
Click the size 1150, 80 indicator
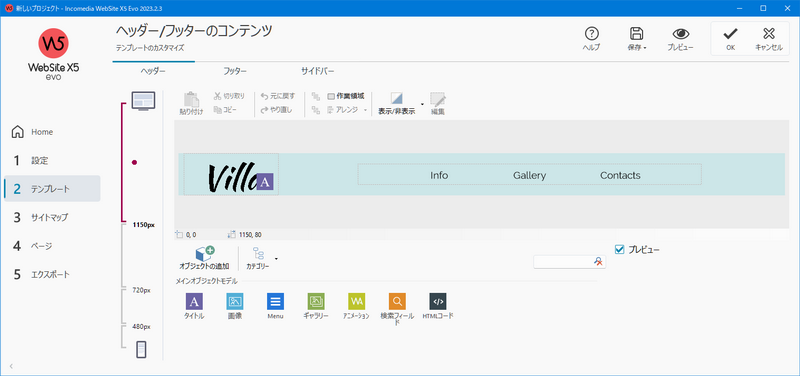tap(245, 235)
